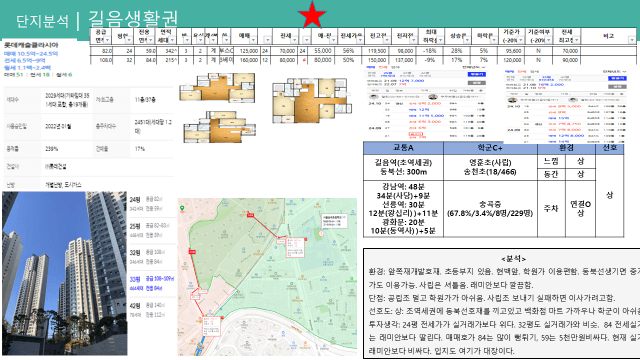Open the 매매 column filter dropdown
This screenshot has height=360, width=640.
(x=253, y=40)
